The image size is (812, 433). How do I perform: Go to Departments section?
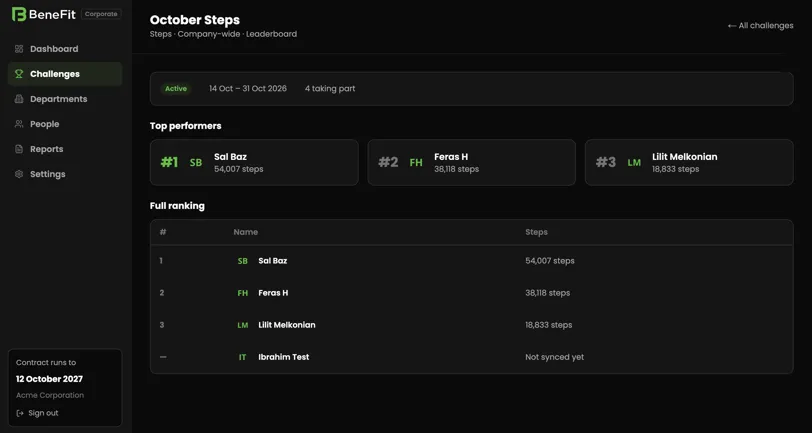pos(65,99)
